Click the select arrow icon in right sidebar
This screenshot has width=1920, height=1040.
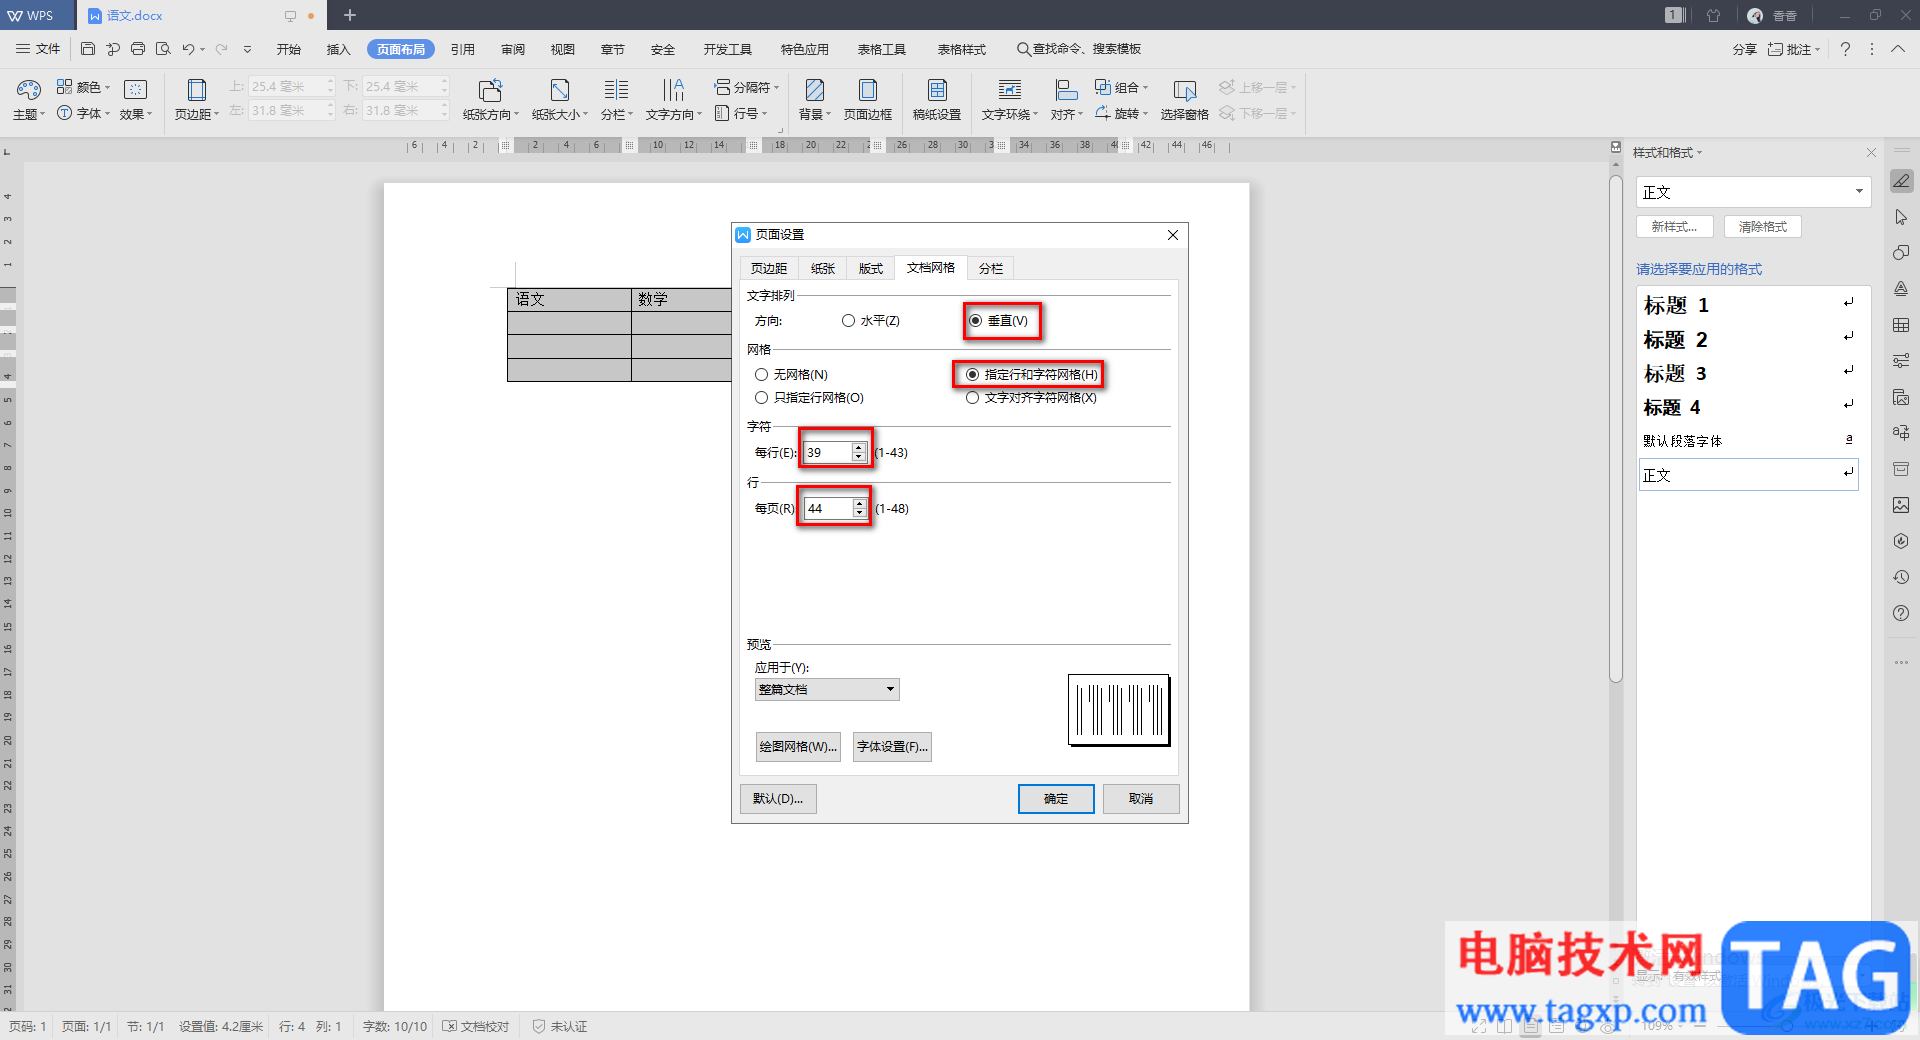(1901, 217)
